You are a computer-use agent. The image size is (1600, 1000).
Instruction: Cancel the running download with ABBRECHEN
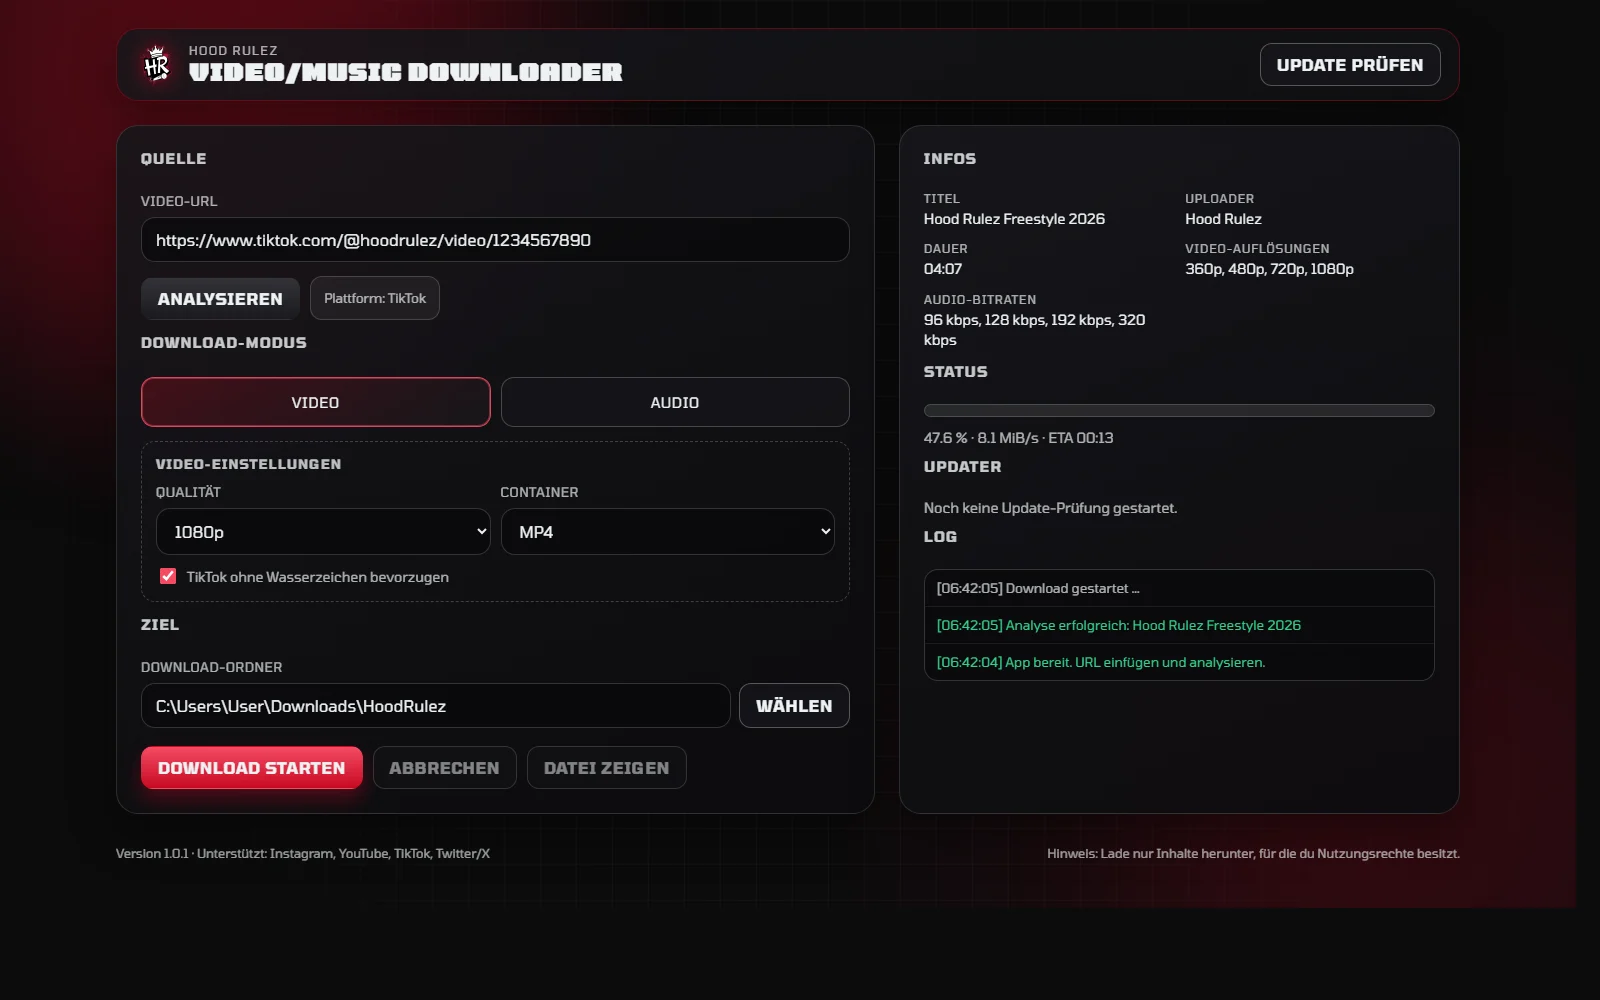pos(444,767)
